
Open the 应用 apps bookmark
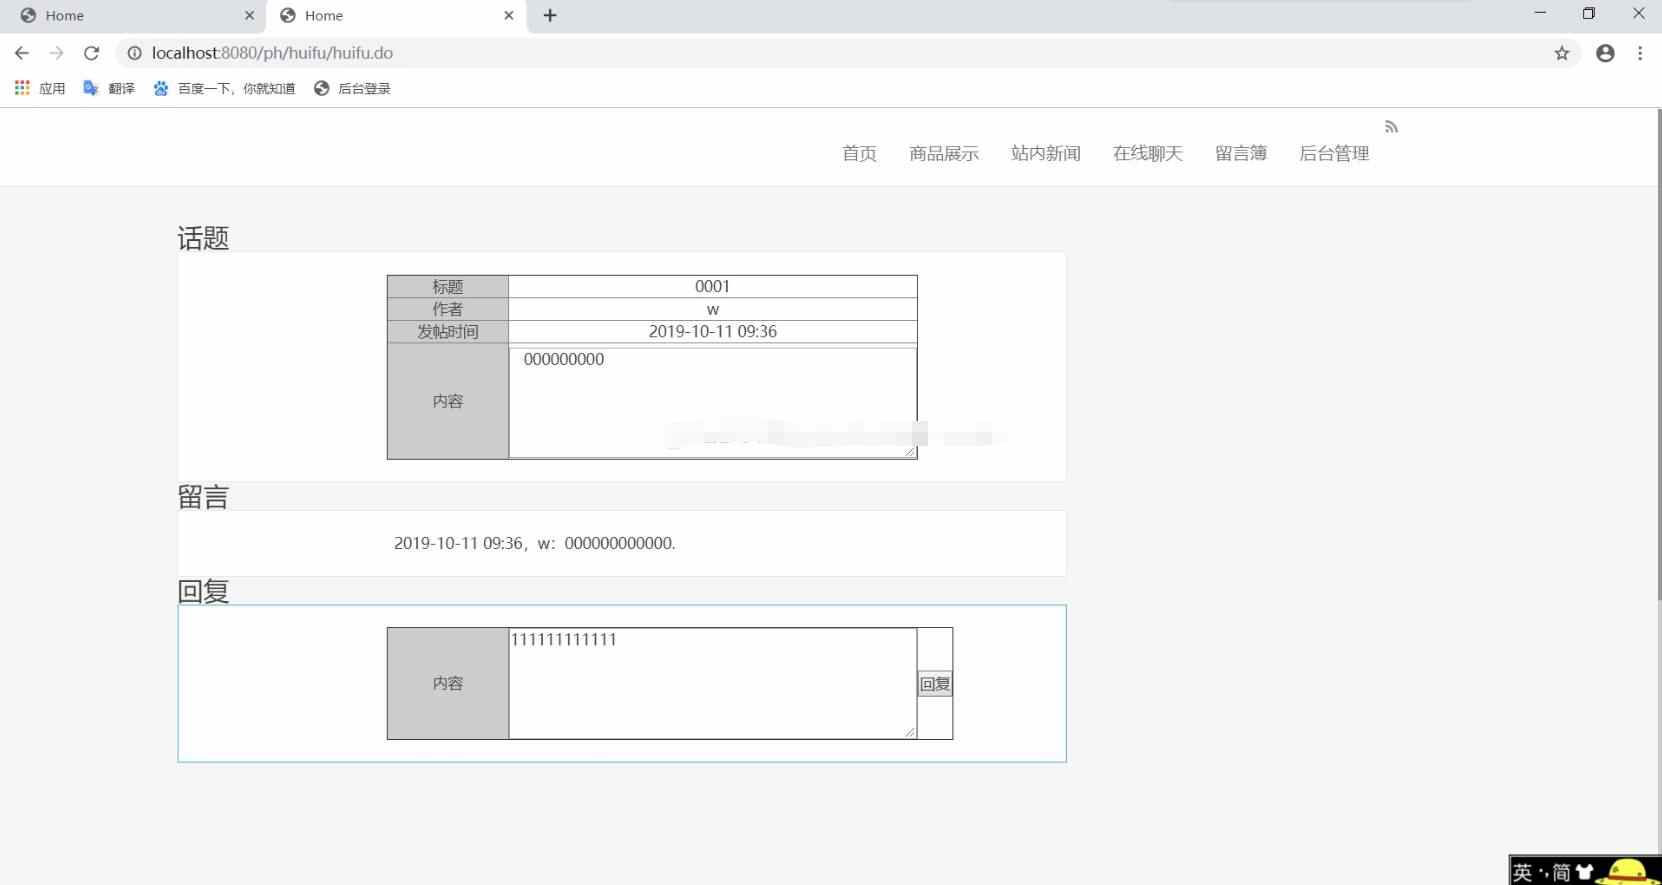point(40,88)
